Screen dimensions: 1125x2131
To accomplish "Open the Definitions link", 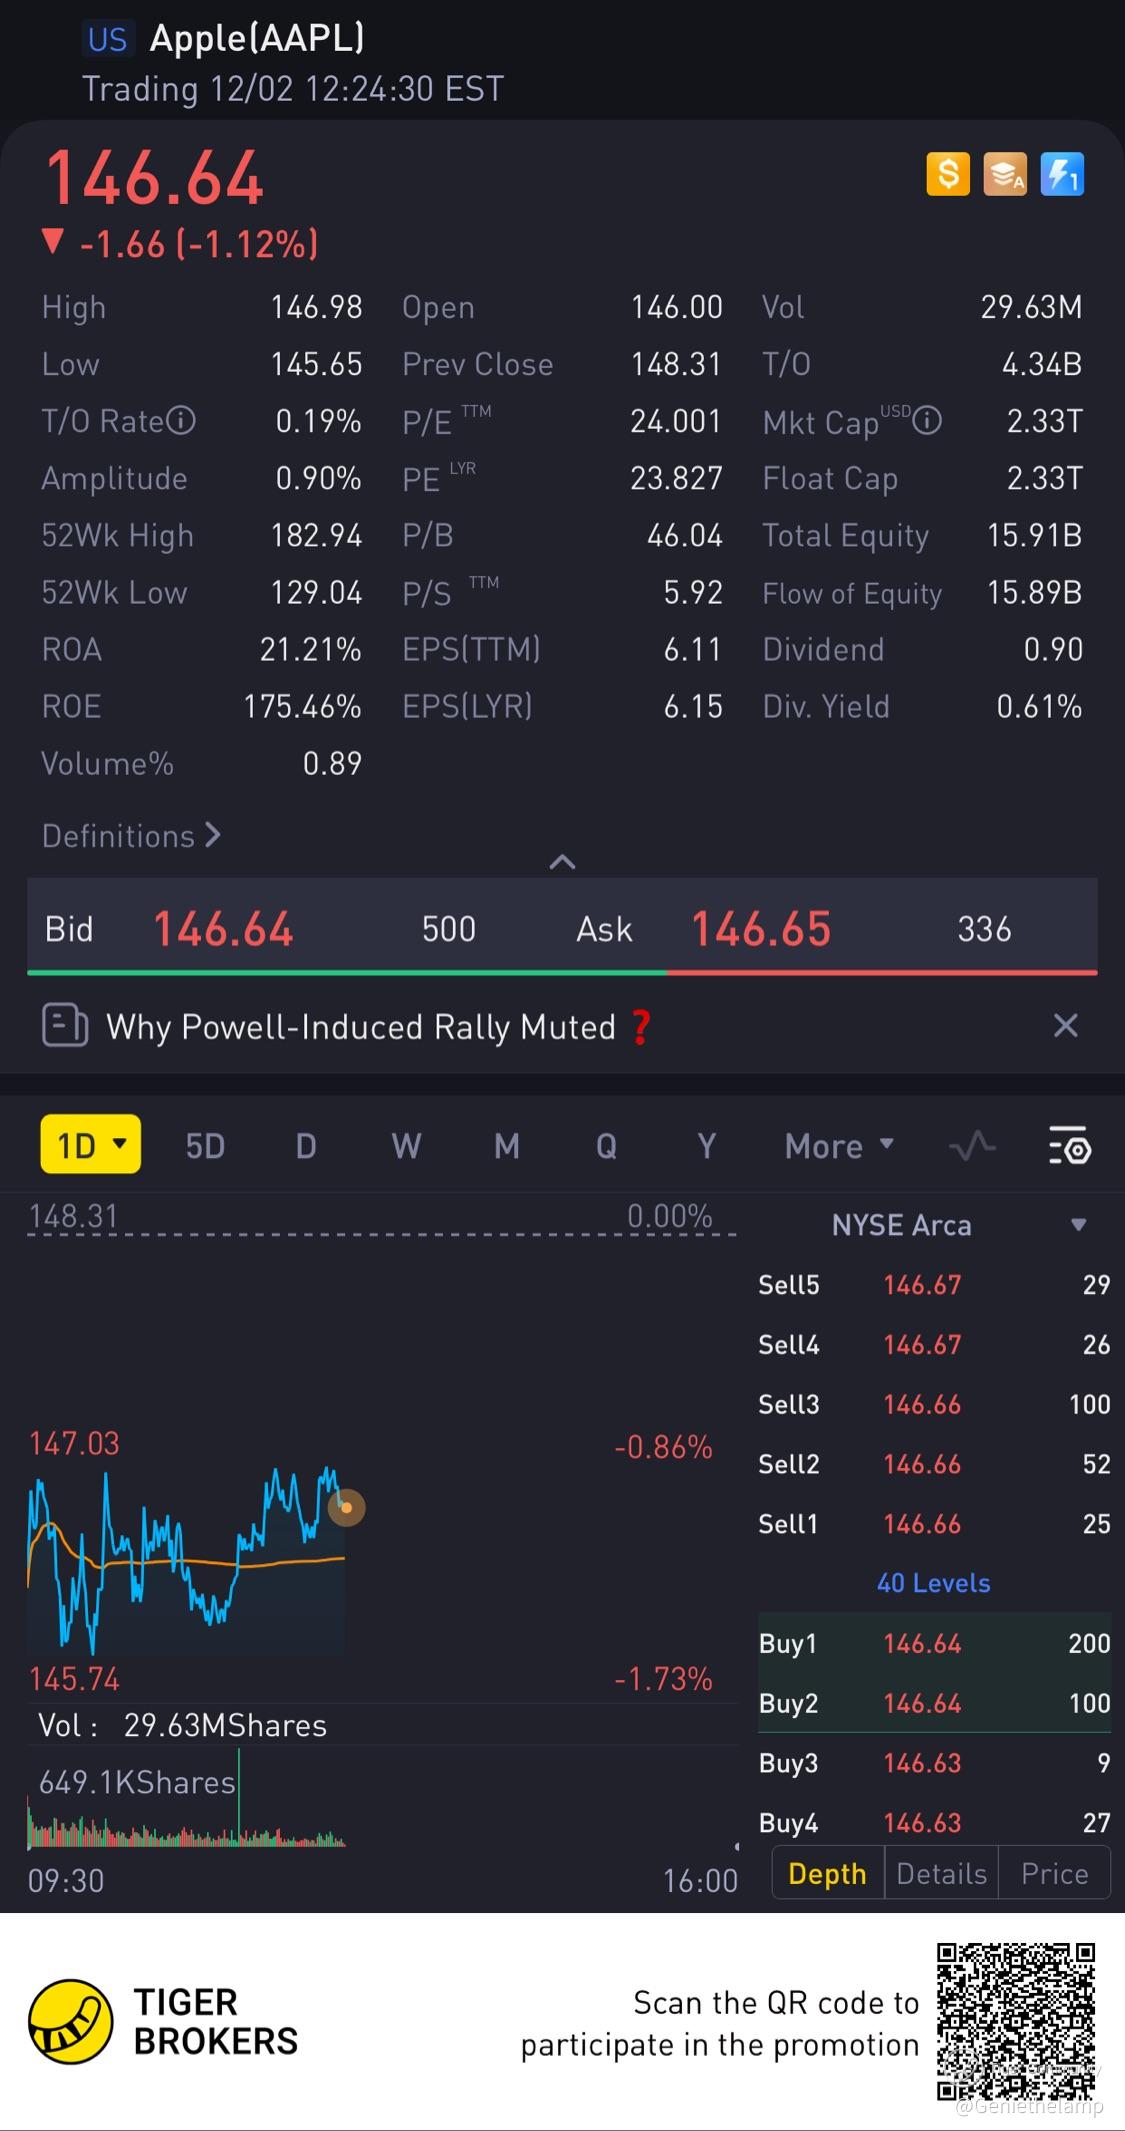I will tap(131, 836).
